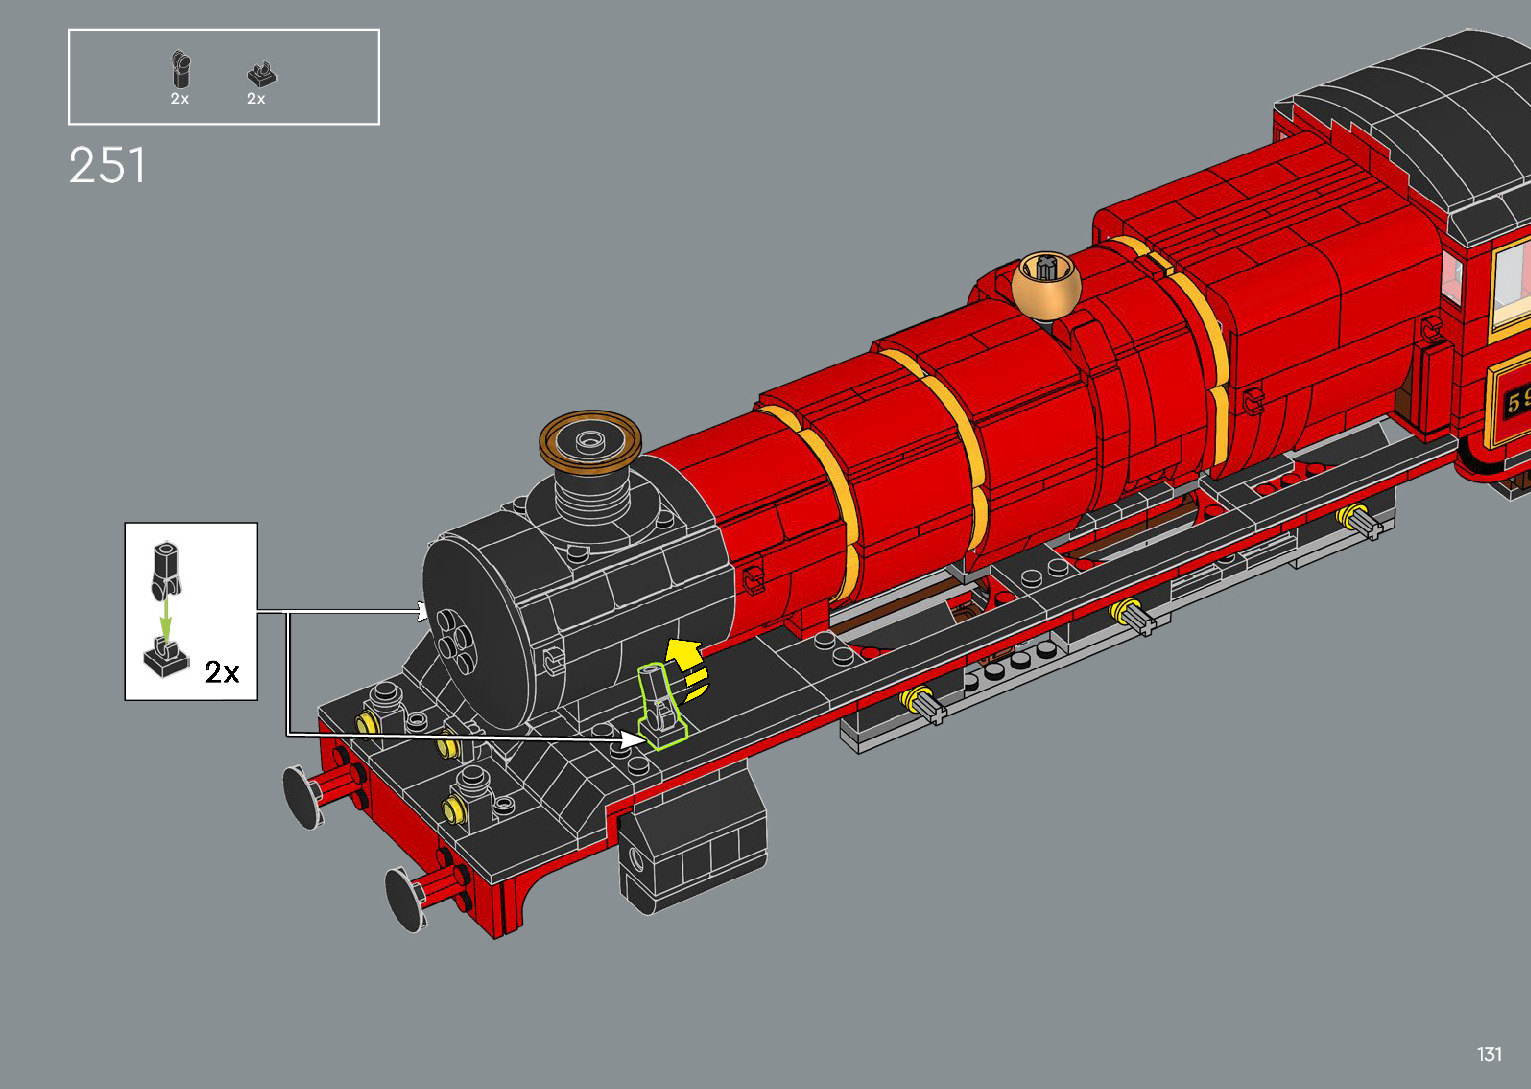Click the large 2x label in the callout box
This screenshot has height=1089, width=1531.
point(222,672)
